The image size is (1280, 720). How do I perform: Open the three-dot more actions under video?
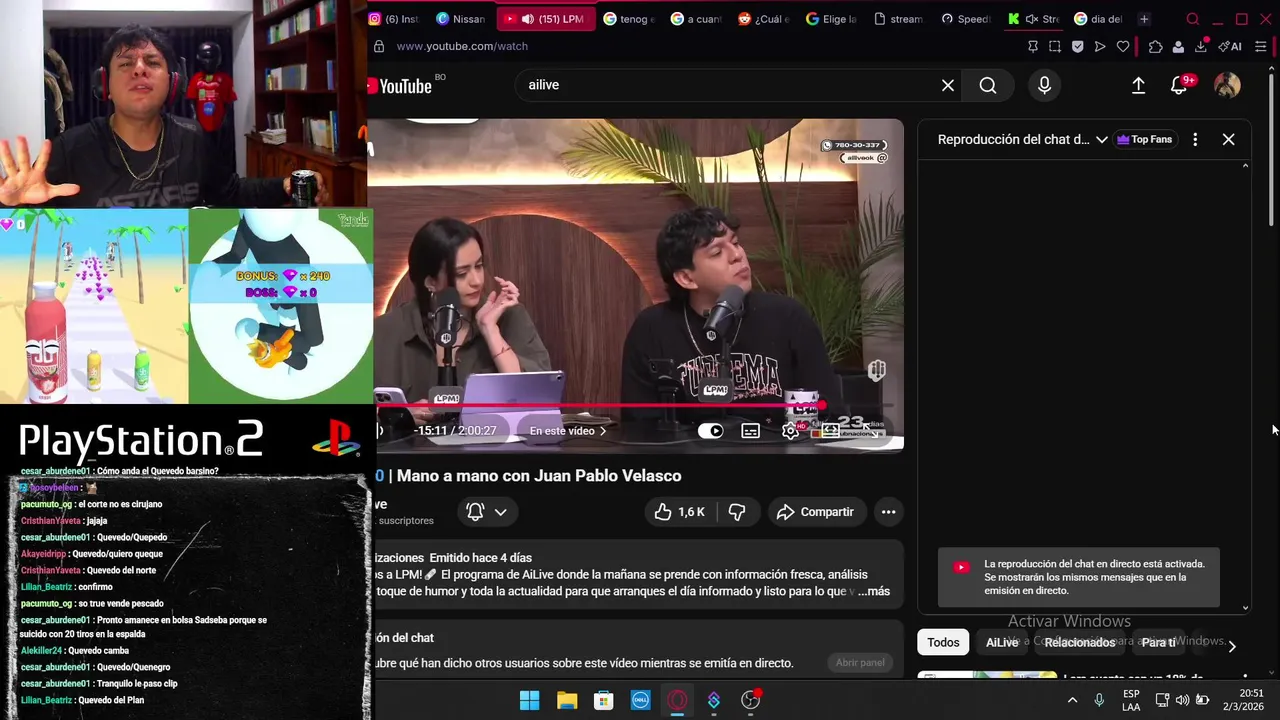click(x=888, y=512)
